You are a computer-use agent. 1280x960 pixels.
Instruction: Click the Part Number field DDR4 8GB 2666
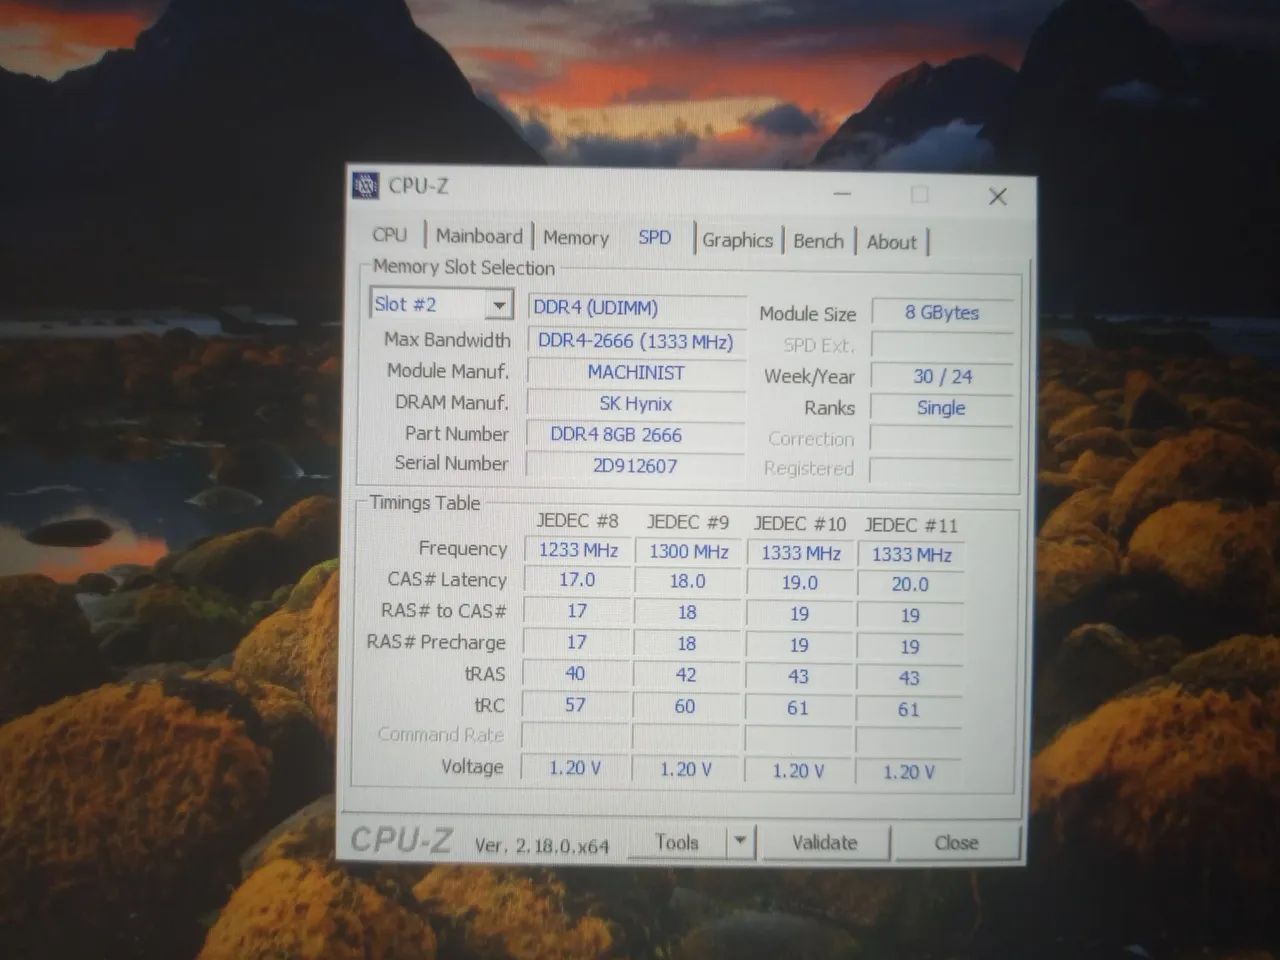pos(636,434)
